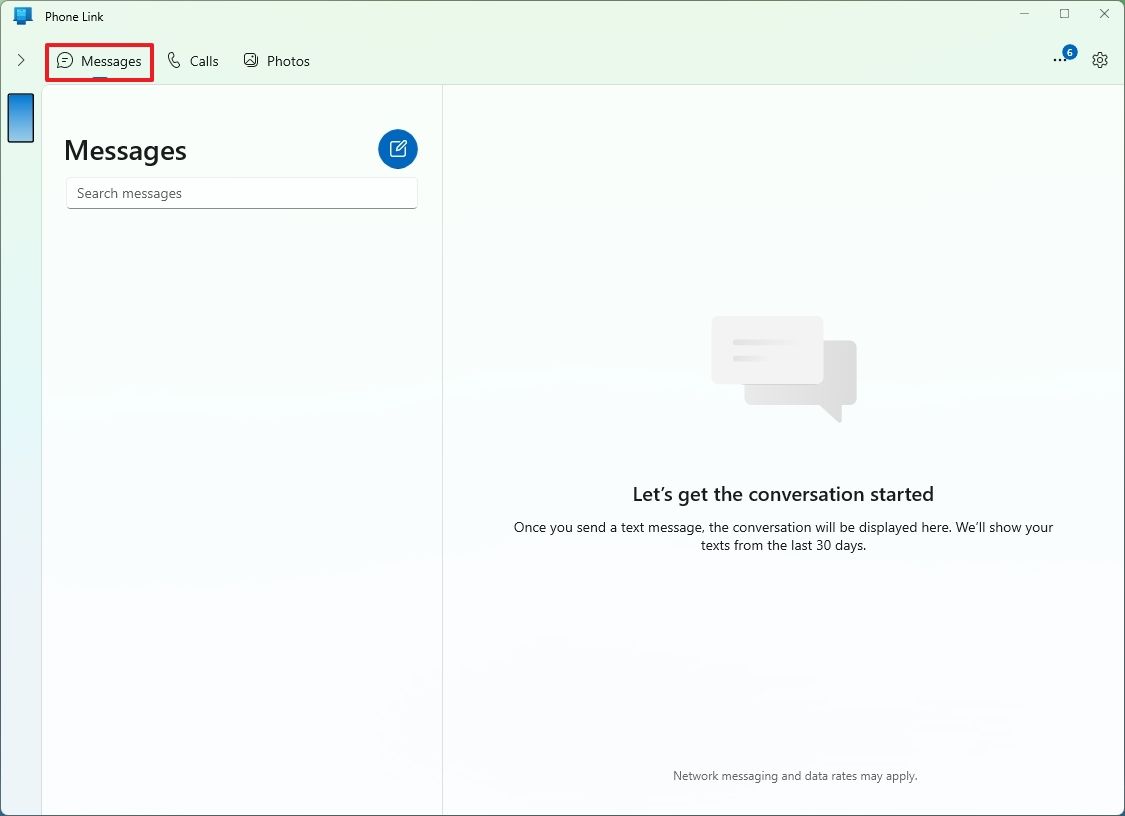View notifications via the ellipsis icon

point(1060,60)
